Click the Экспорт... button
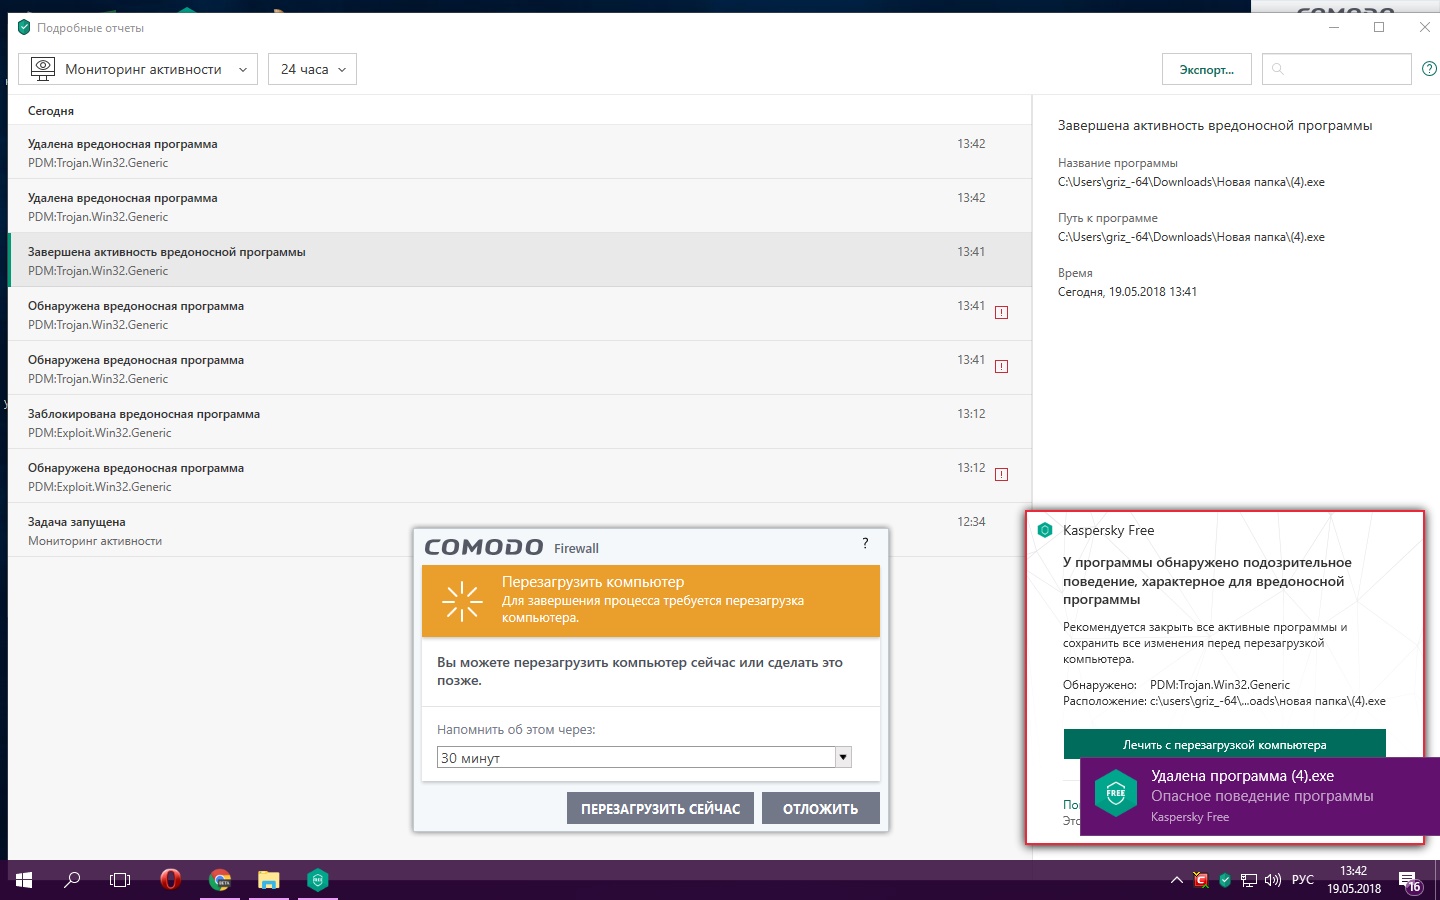 click(1207, 69)
